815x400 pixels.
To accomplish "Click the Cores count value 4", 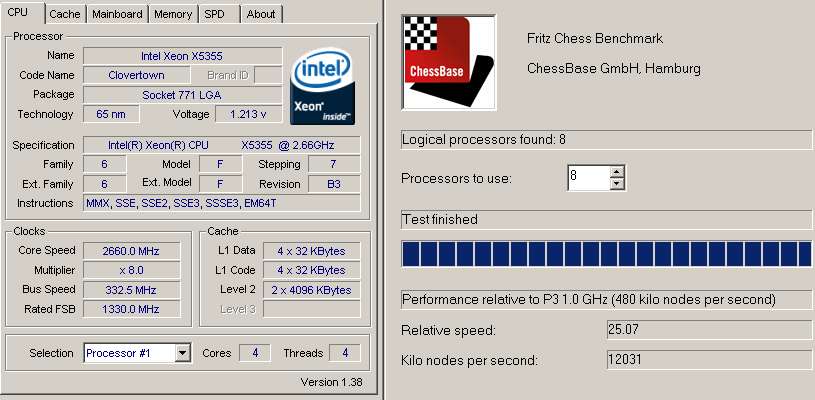I will [255, 353].
